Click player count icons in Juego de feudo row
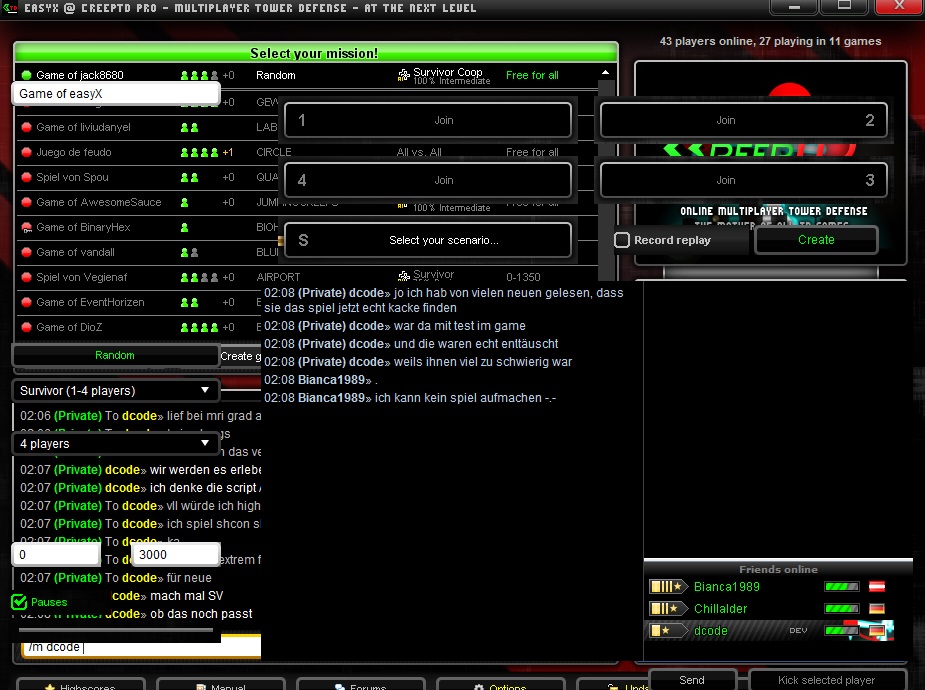This screenshot has width=925, height=690. pyautogui.click(x=199, y=152)
